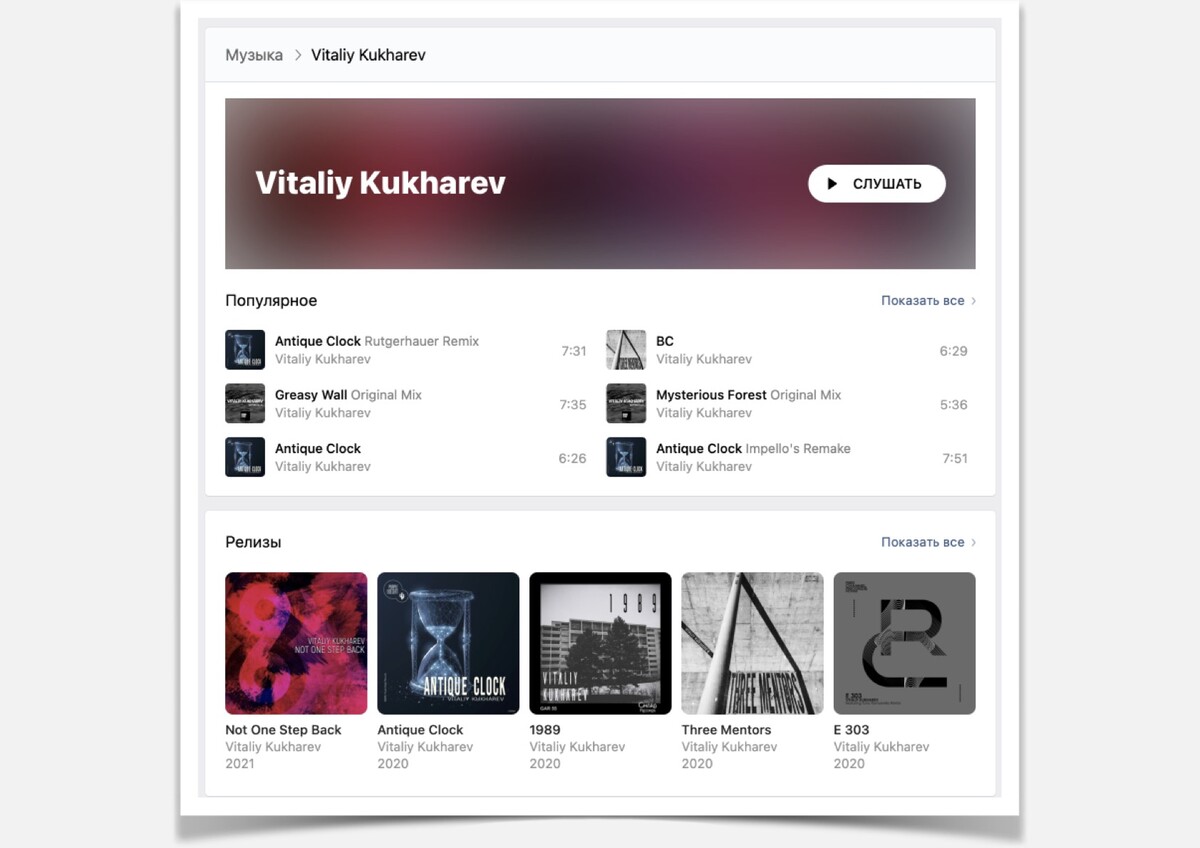Select the Mysterious Forest Original Mix title
This screenshot has height=848, width=1200.
pyautogui.click(x=748, y=395)
